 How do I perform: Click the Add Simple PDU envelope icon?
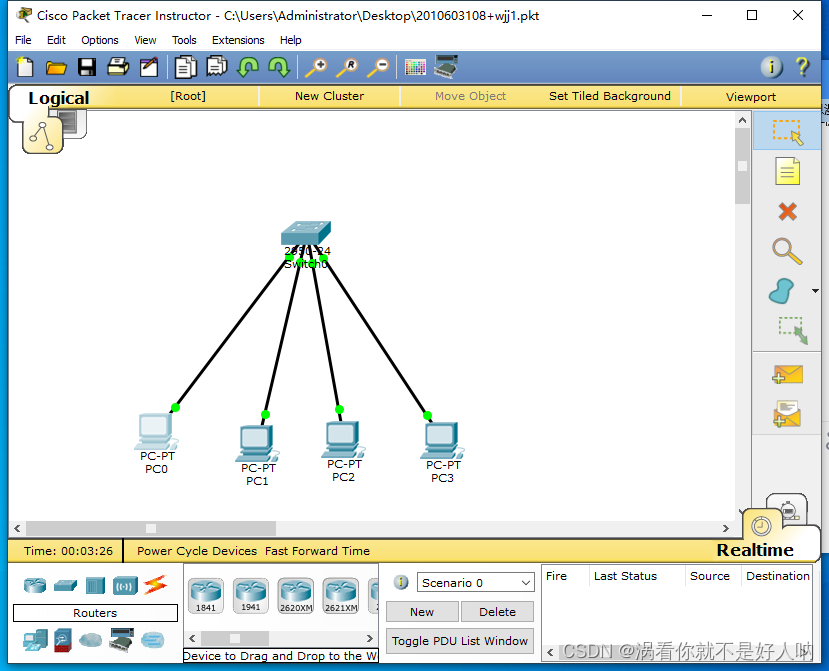pyautogui.click(x=787, y=374)
